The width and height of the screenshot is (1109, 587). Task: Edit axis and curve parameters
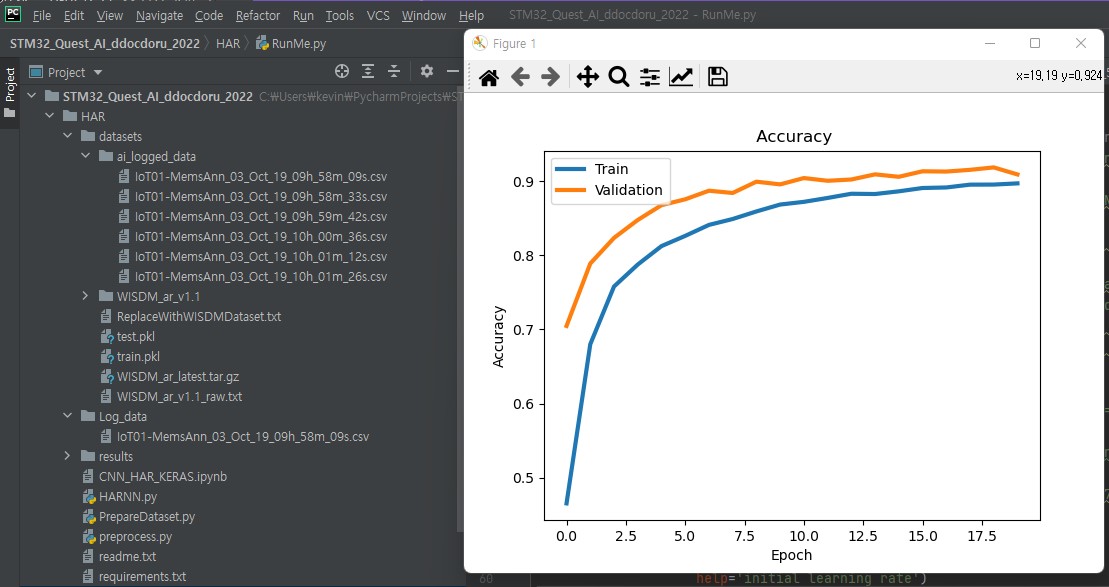pos(681,78)
